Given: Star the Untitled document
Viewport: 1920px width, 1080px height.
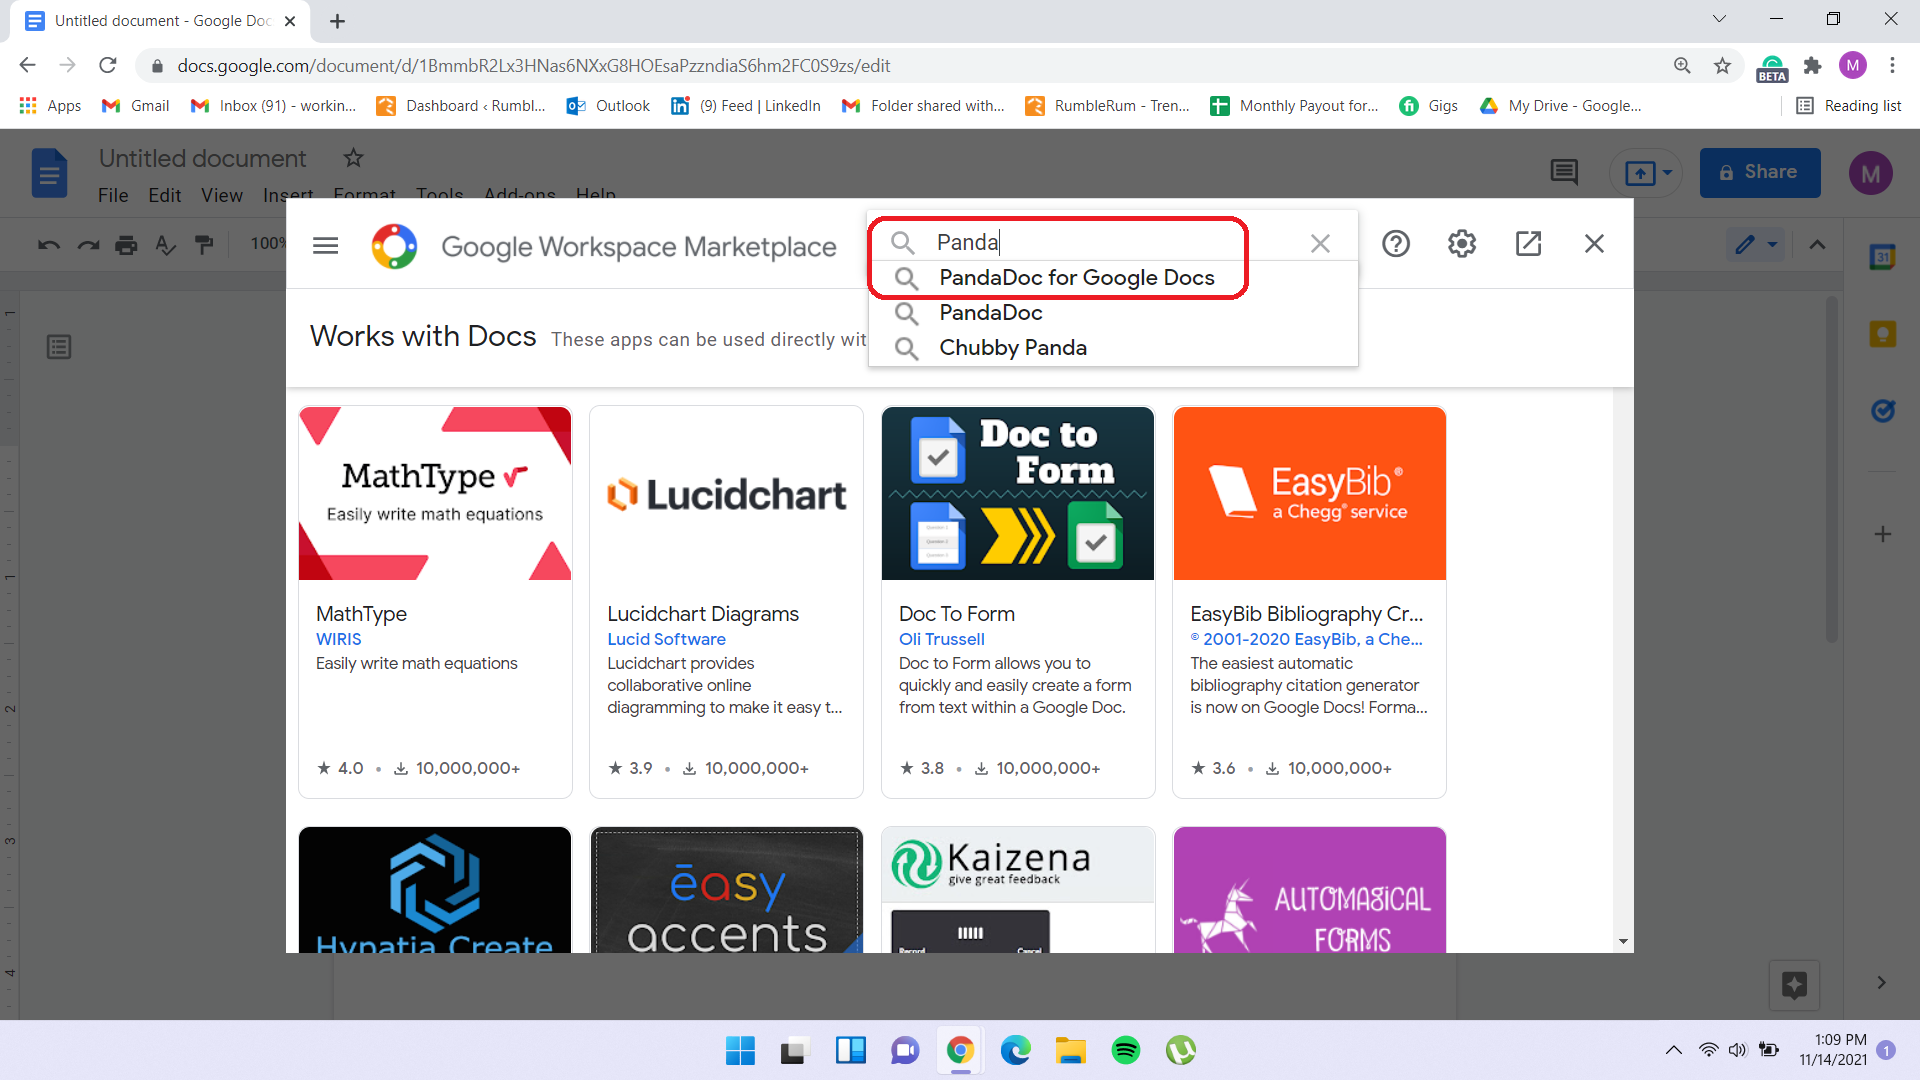Looking at the screenshot, I should point(353,158).
